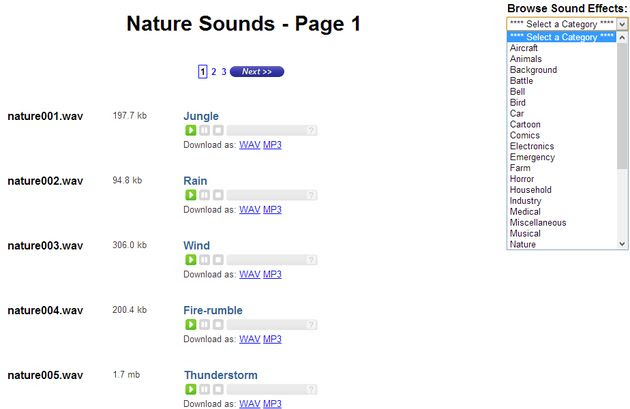Open the Select a Category dropdown arrow
This screenshot has height=409, width=630.
pyautogui.click(x=622, y=24)
